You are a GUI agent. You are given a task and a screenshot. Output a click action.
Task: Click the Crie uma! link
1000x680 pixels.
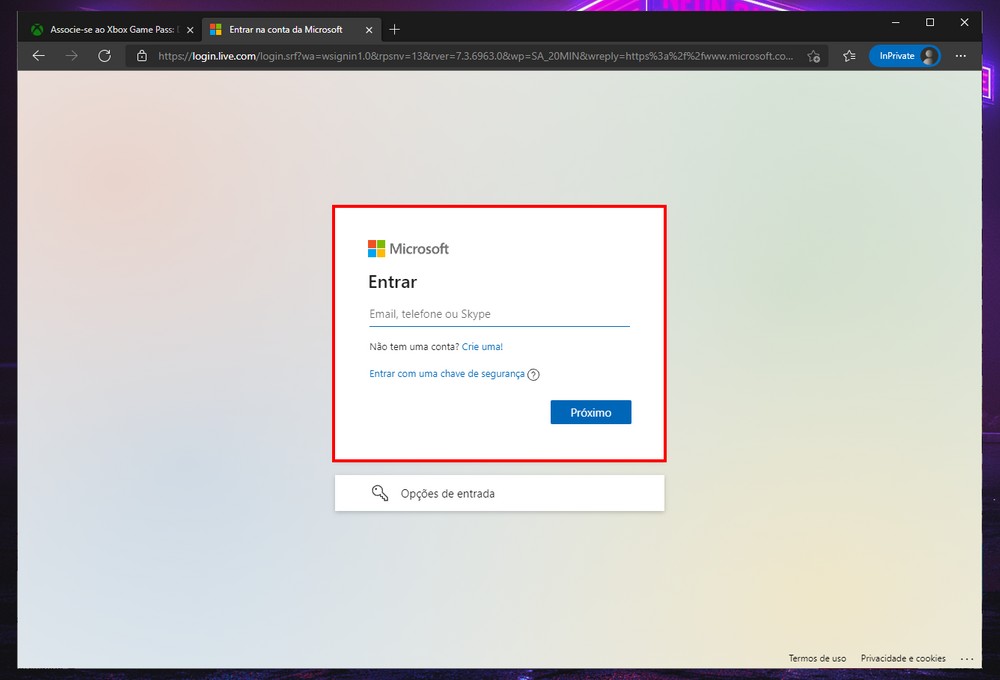[x=482, y=347]
